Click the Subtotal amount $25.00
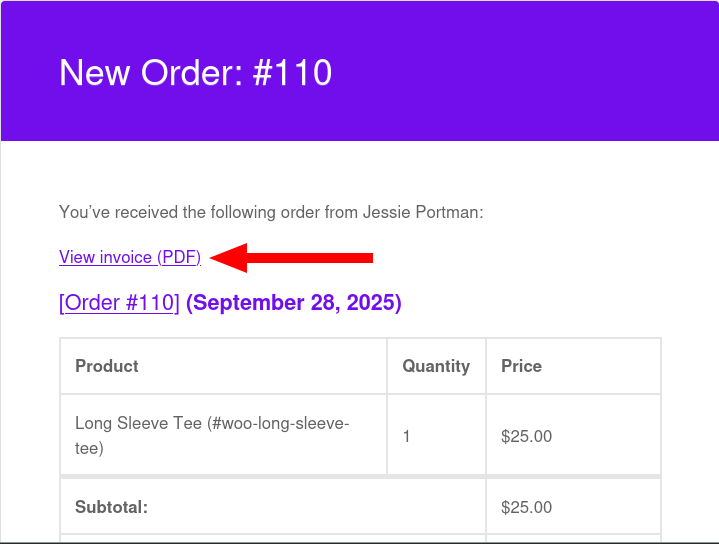This screenshot has width=719, height=544. click(527, 507)
